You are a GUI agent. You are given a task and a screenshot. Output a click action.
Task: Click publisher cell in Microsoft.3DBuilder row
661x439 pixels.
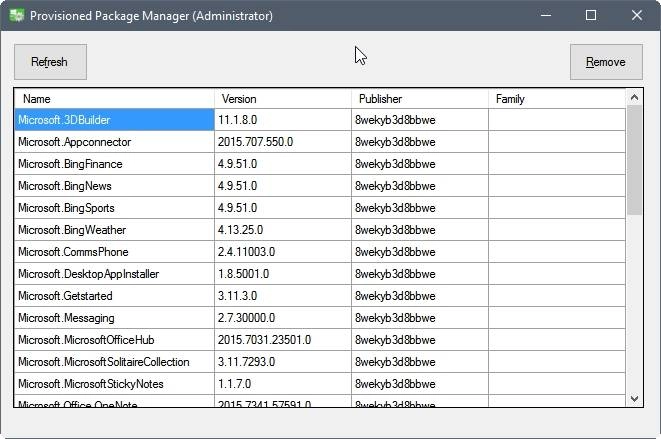click(x=420, y=120)
